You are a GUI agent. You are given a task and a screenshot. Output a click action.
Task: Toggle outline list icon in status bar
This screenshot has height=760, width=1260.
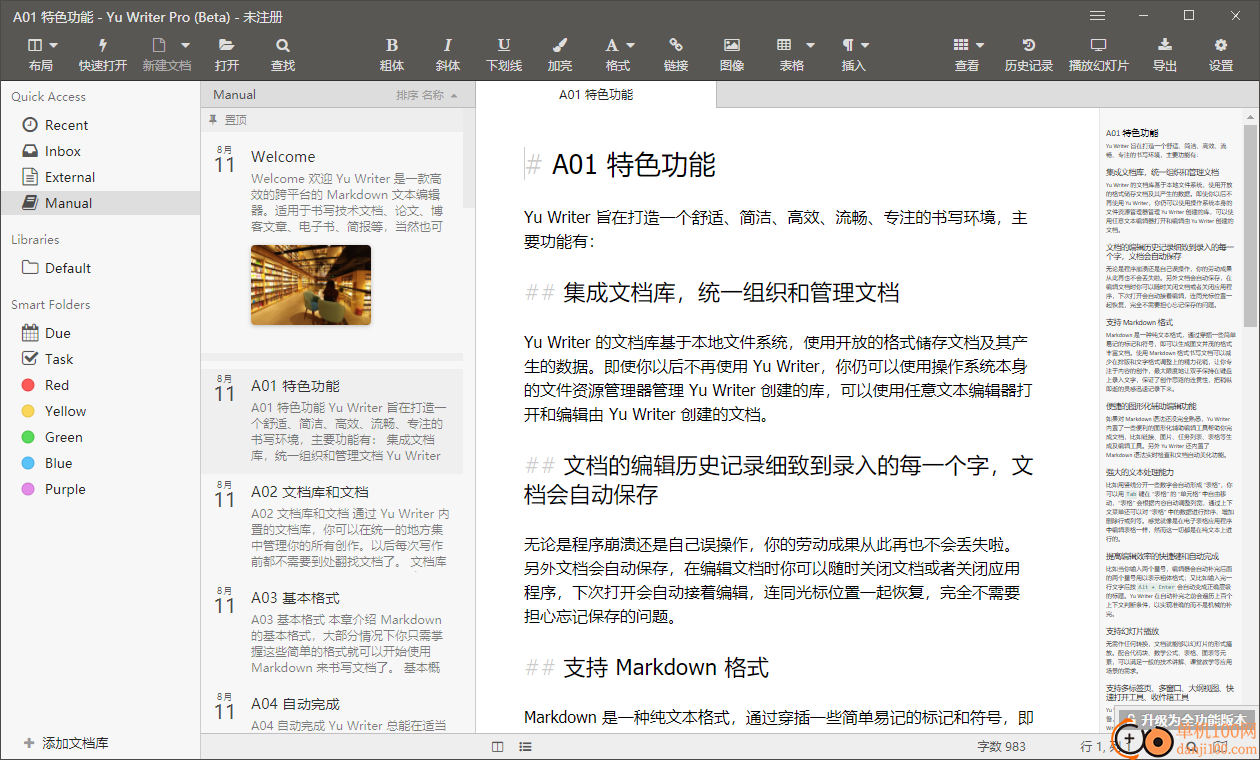tap(525, 746)
